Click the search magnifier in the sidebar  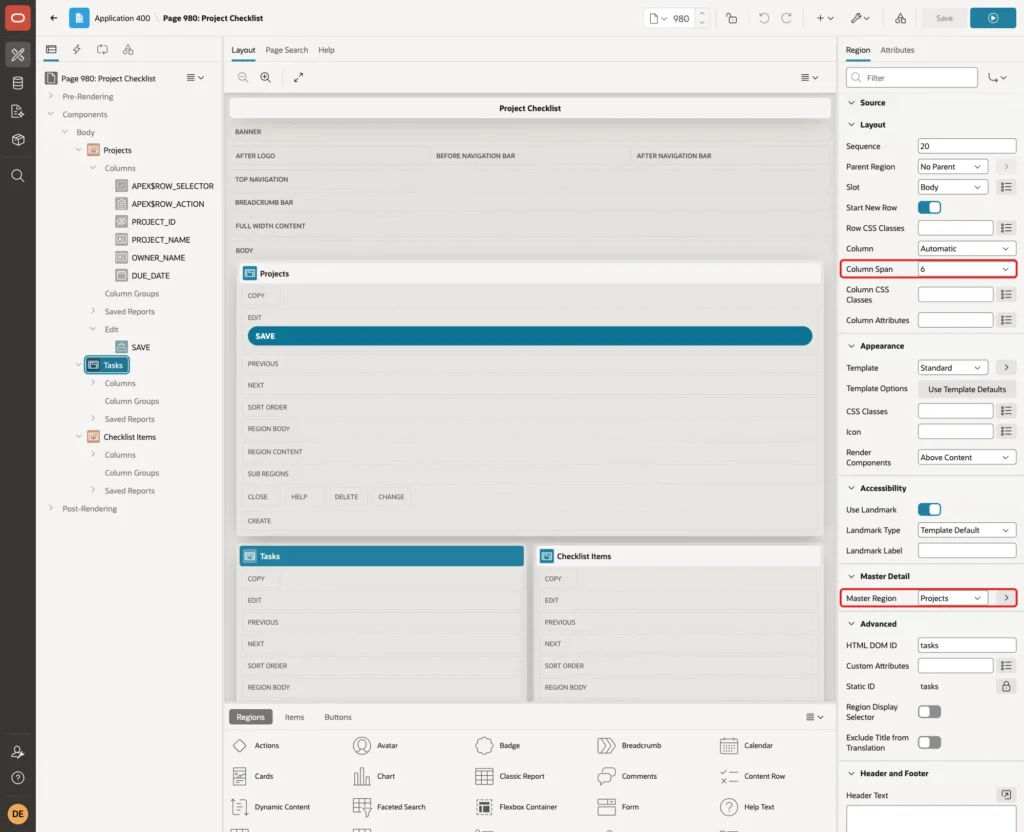click(x=18, y=176)
